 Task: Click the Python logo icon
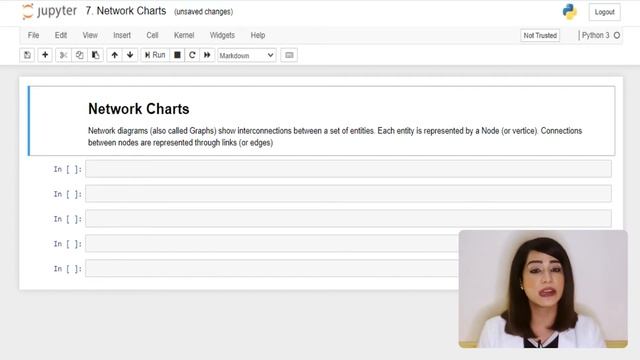tap(569, 12)
